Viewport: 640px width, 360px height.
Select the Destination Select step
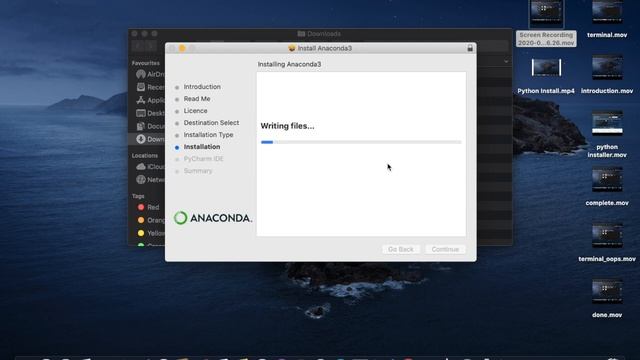tap(211, 123)
